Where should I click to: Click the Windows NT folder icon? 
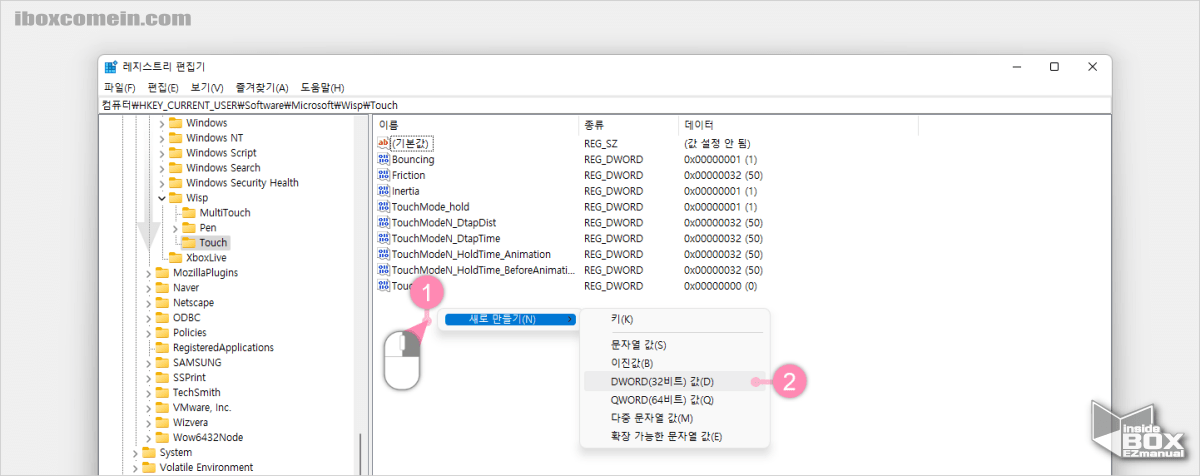[175, 138]
